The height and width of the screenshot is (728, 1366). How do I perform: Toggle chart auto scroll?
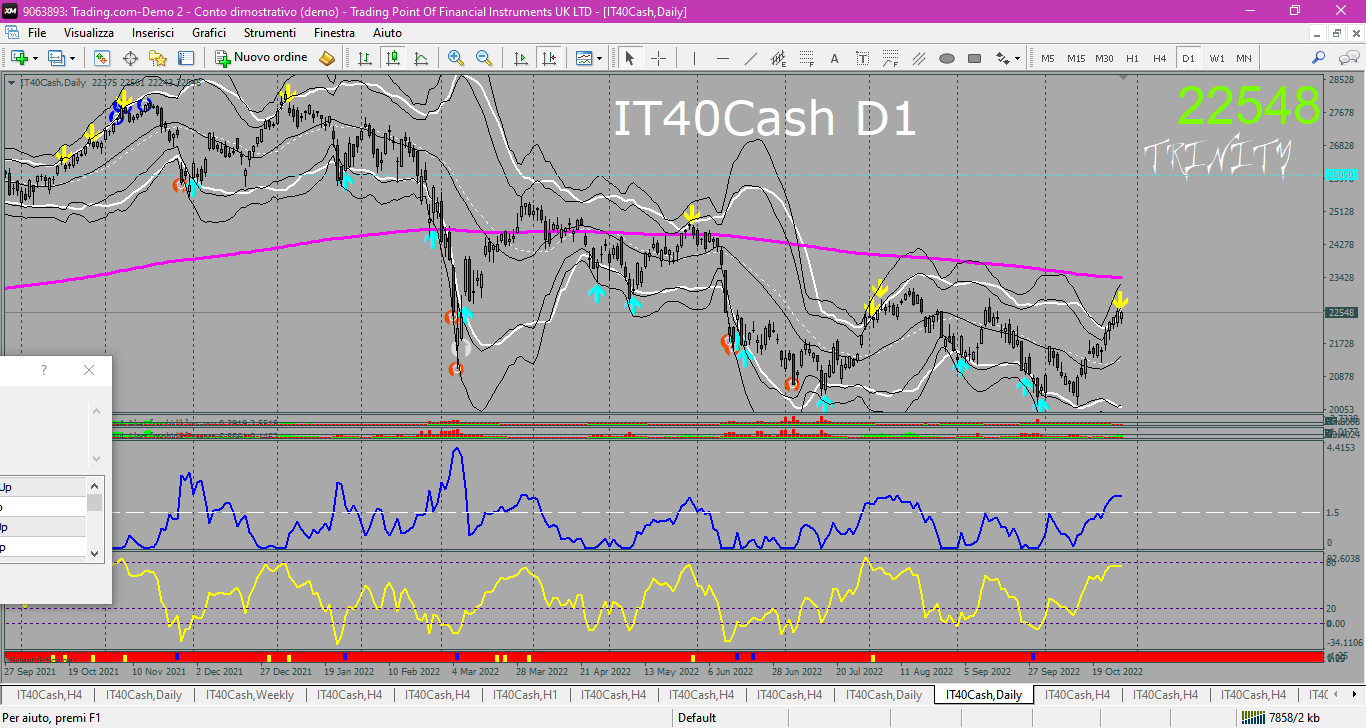(520, 58)
